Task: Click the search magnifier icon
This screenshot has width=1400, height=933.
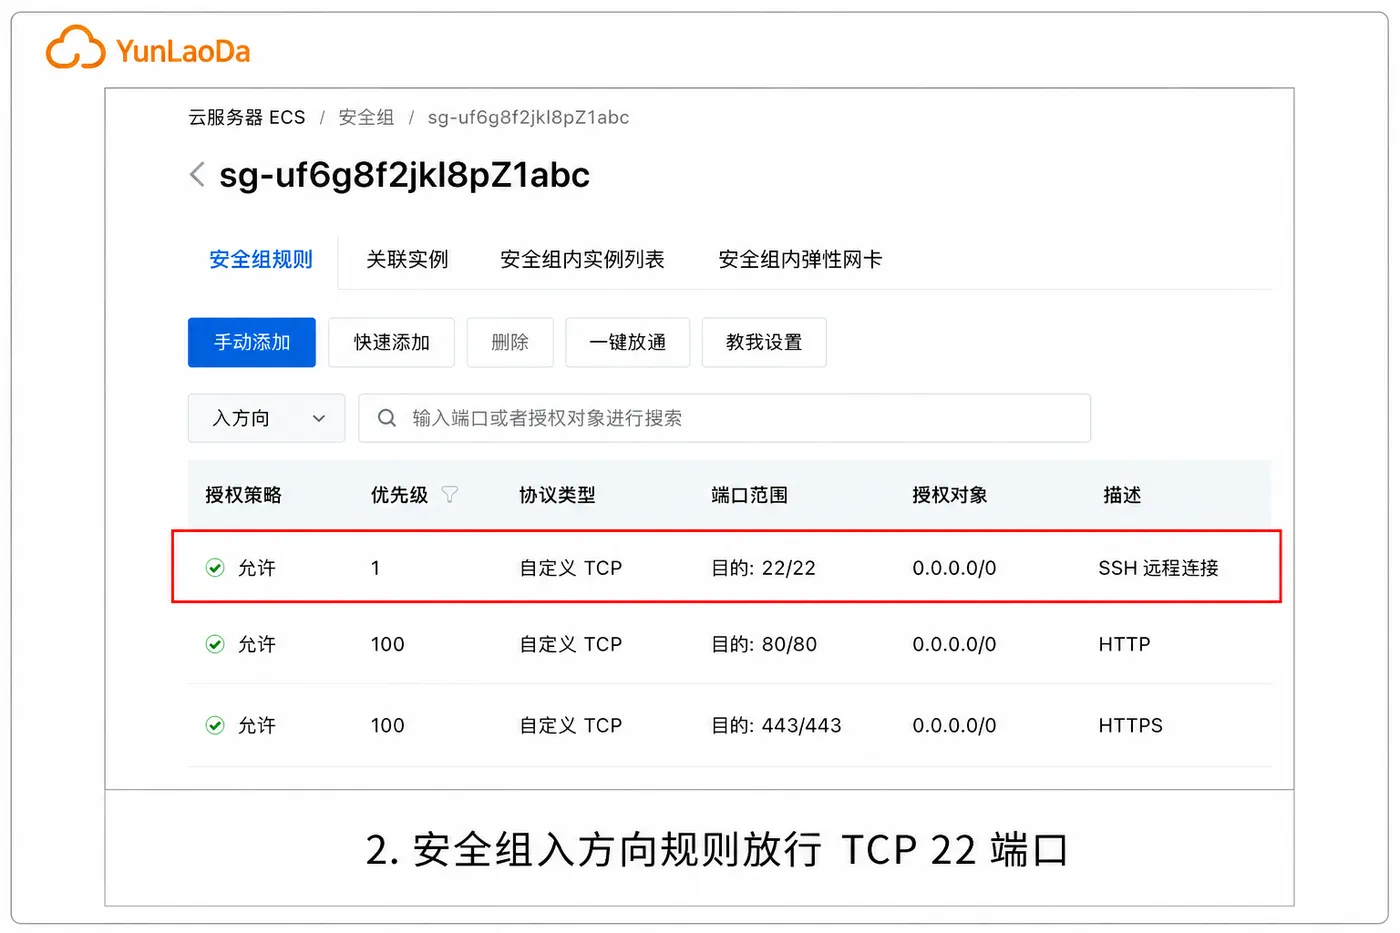Action: pyautogui.click(x=387, y=418)
